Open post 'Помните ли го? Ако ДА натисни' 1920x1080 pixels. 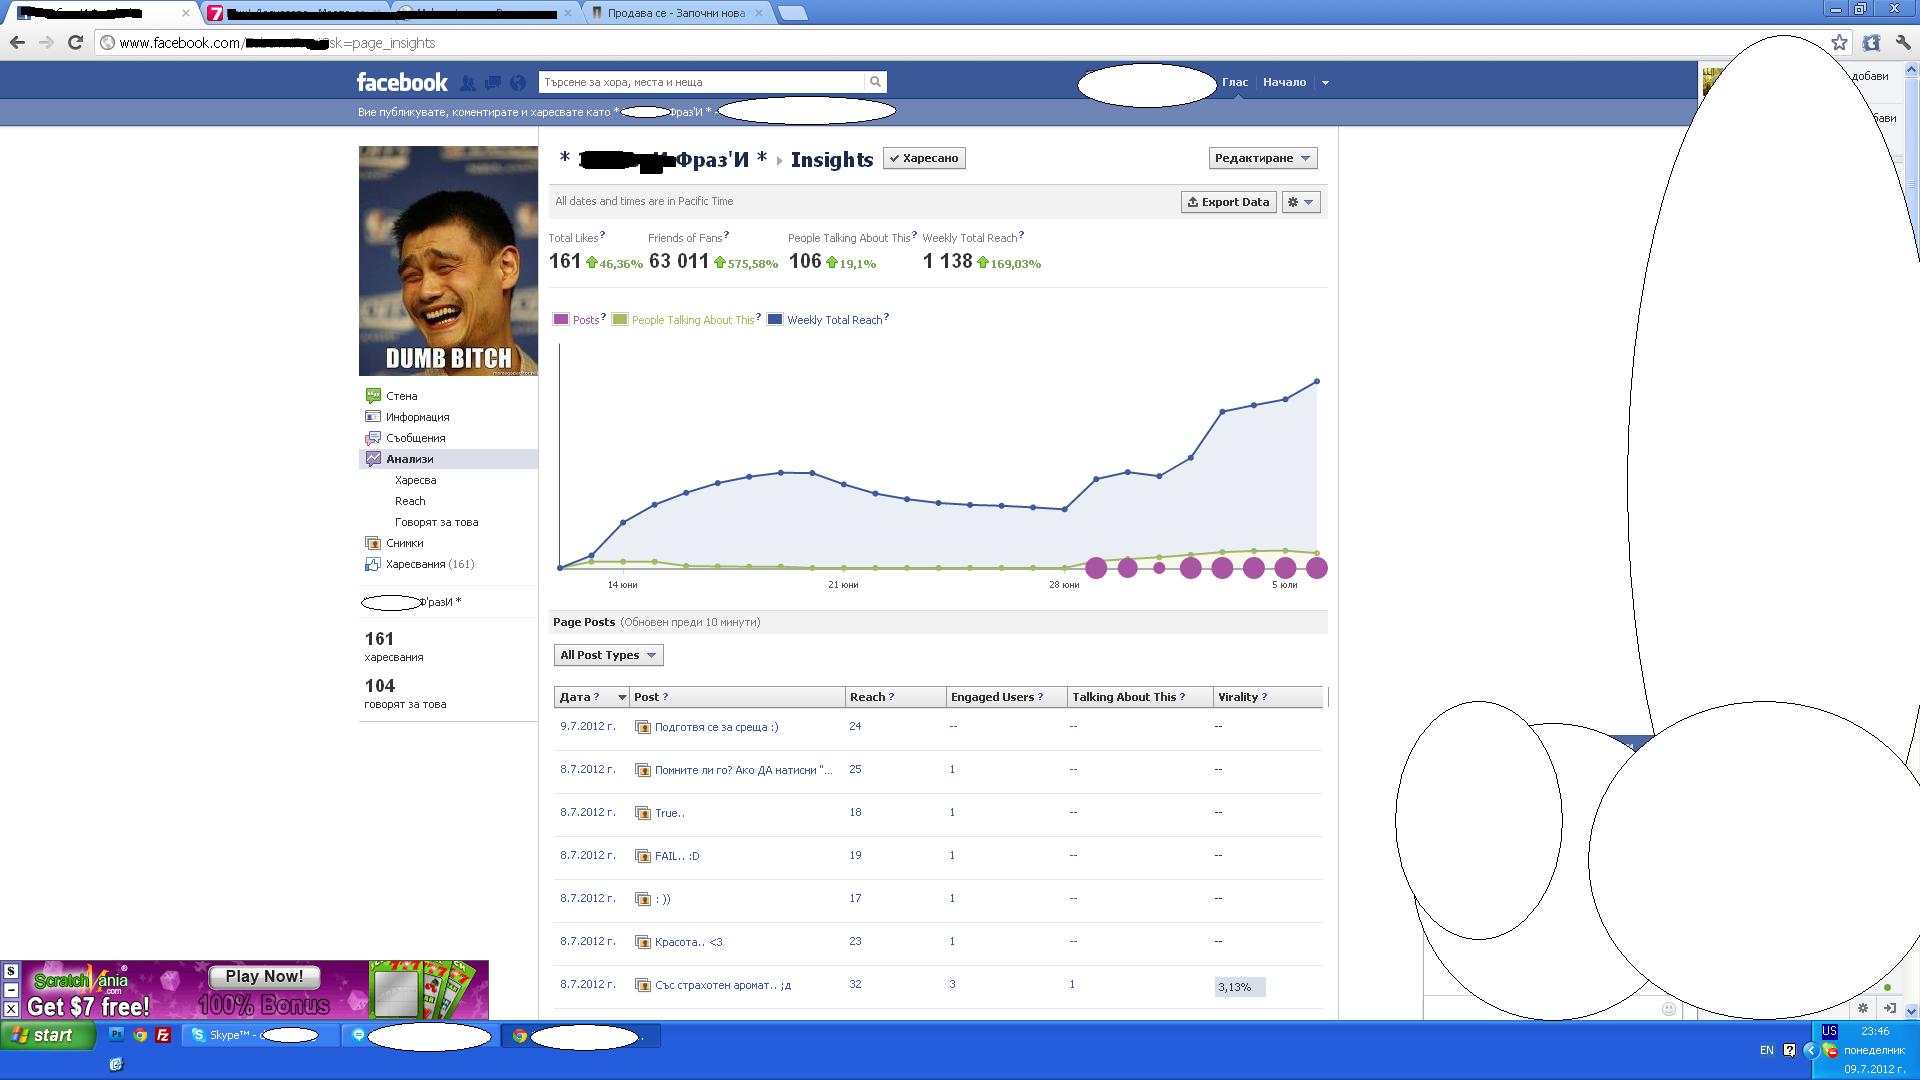pos(743,770)
